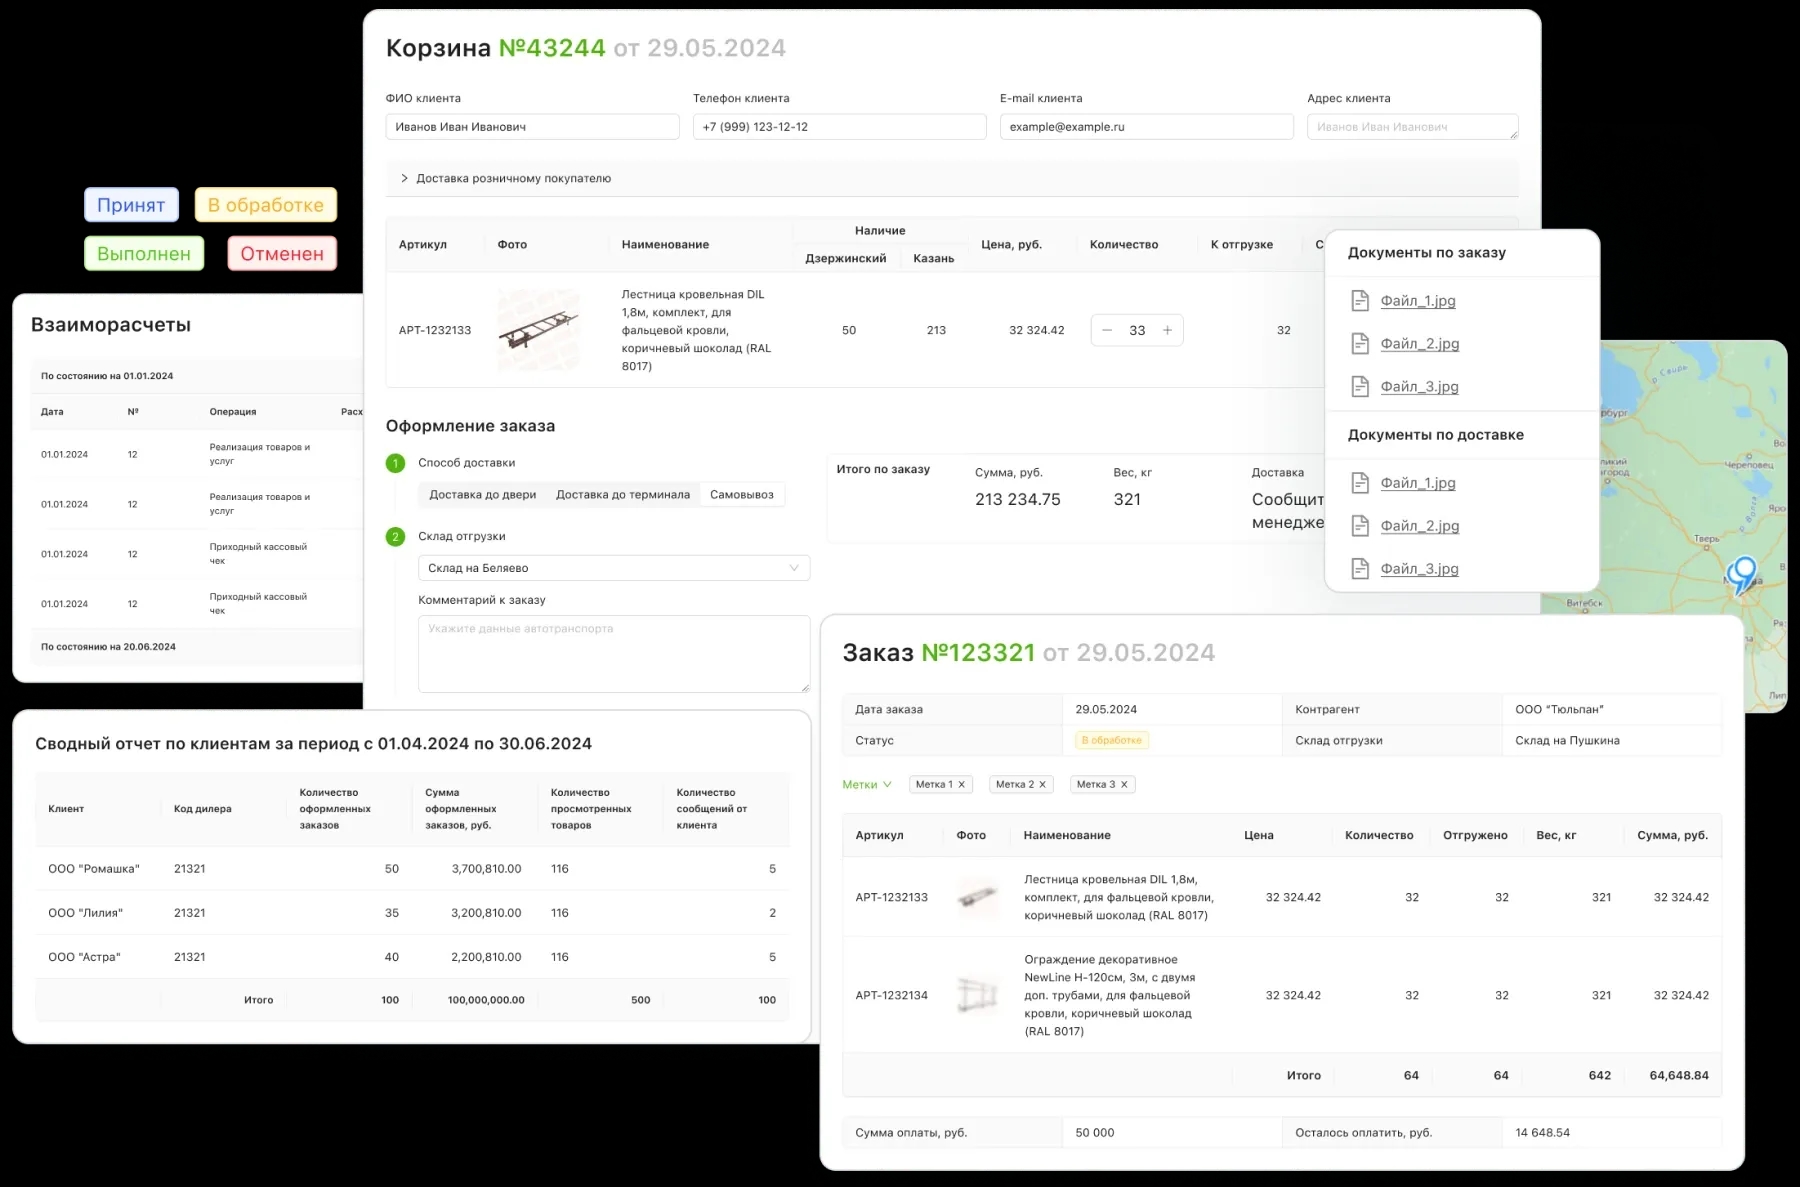The width and height of the screenshot is (1800, 1187).
Task: Click the ФИО клиента input field
Action: coord(532,127)
